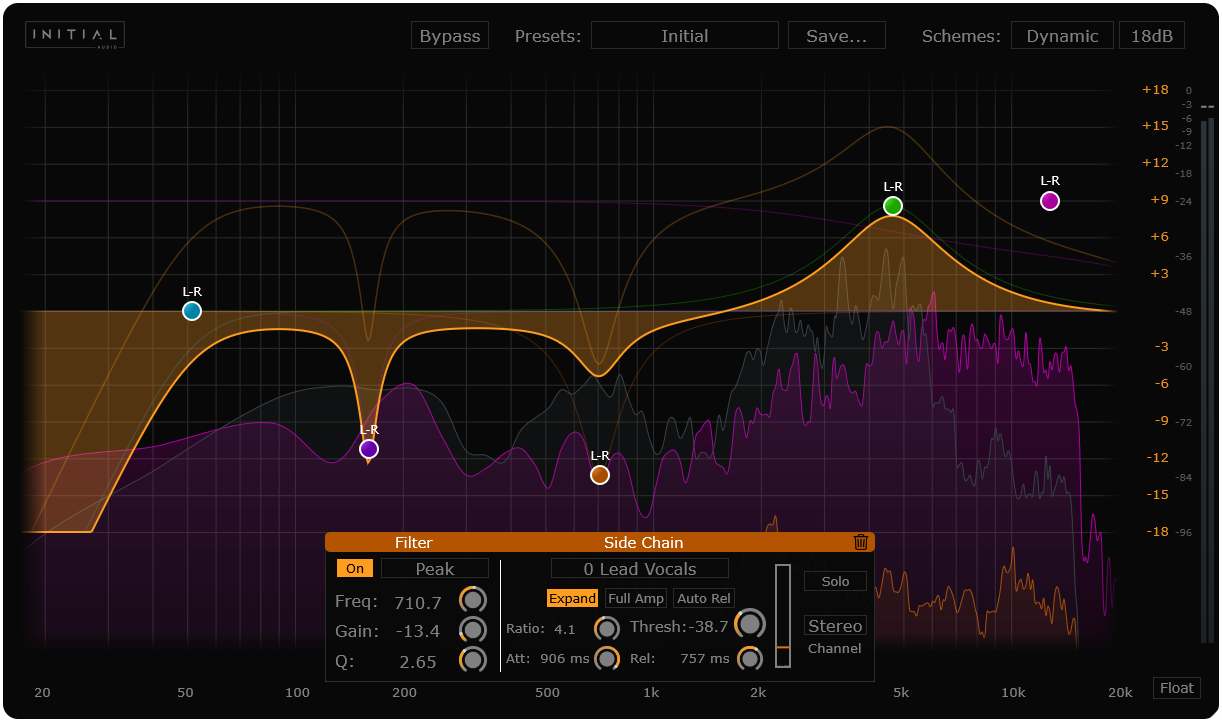
Task: Disable the Expand mode toggle
Action: [572, 598]
